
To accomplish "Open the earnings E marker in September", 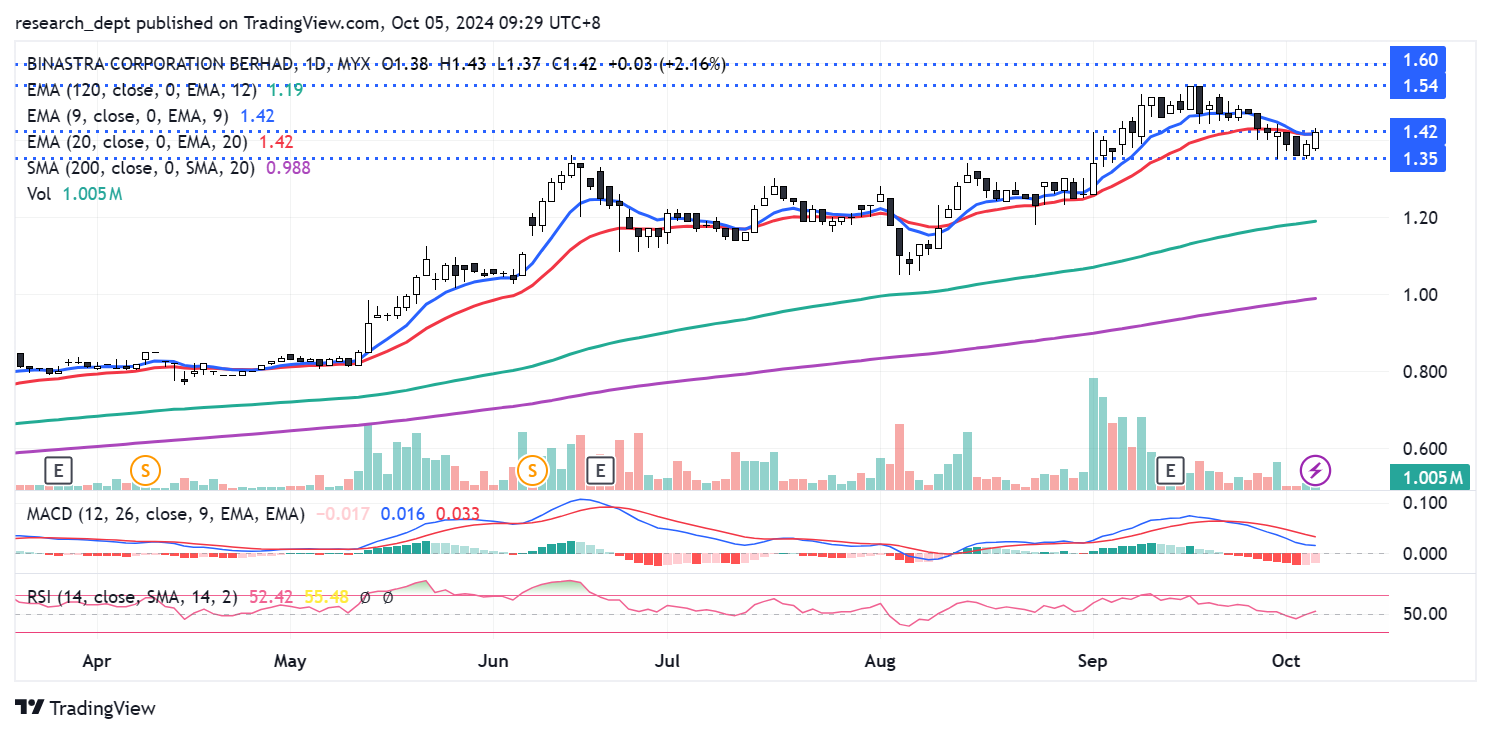I will click(1170, 469).
